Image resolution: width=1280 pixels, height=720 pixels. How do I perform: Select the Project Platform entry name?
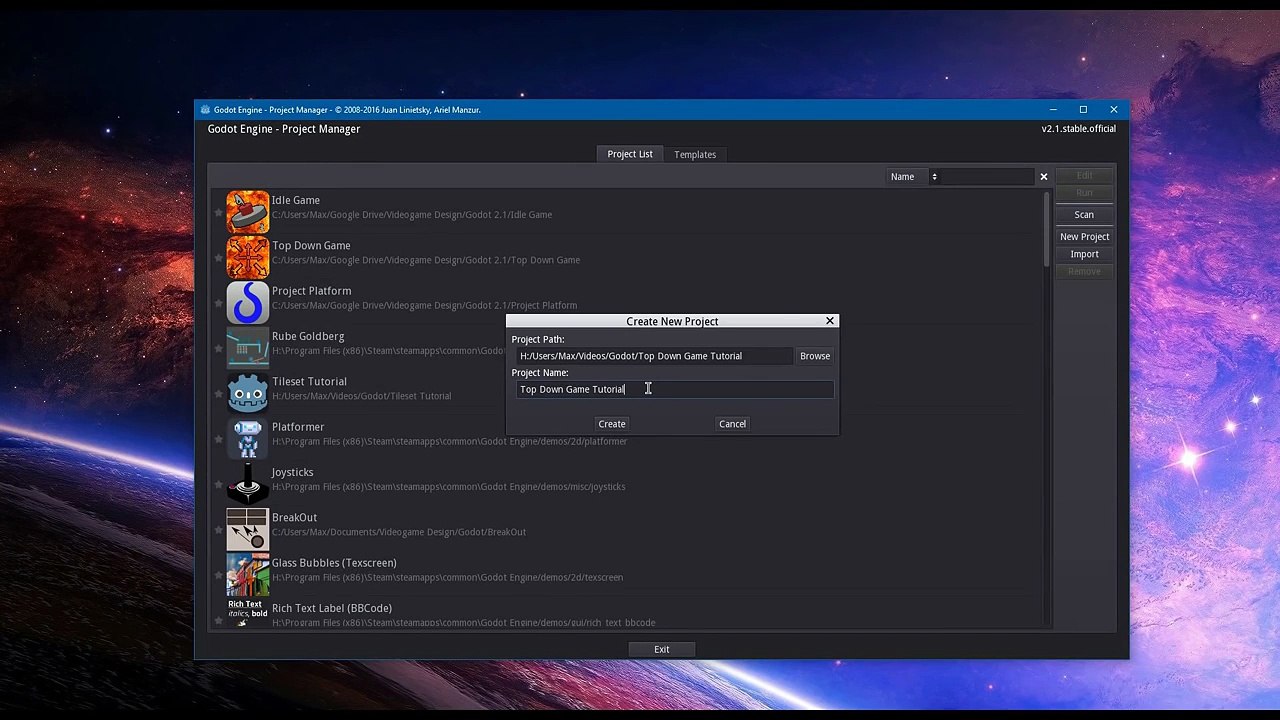312,291
